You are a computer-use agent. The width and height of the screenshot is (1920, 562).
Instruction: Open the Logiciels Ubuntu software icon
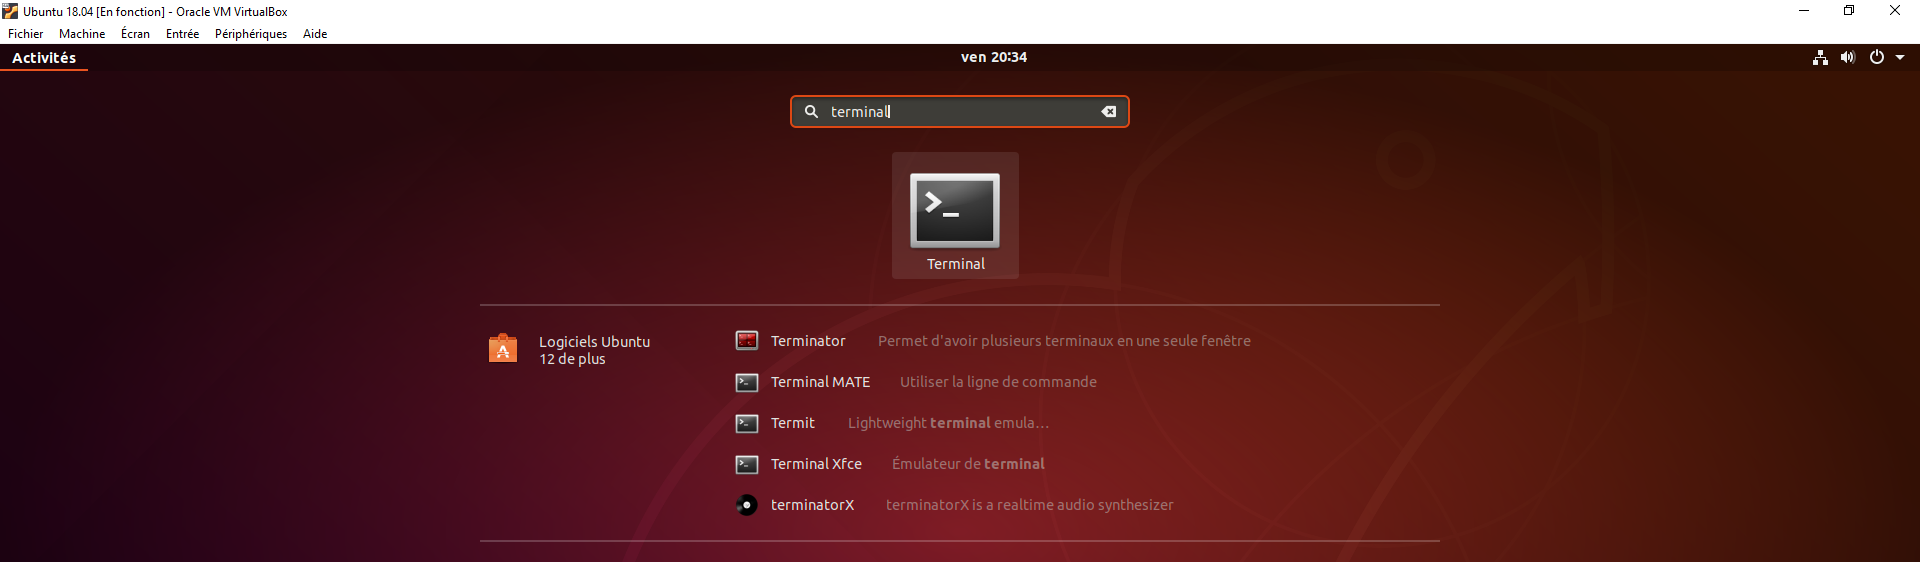click(x=503, y=349)
